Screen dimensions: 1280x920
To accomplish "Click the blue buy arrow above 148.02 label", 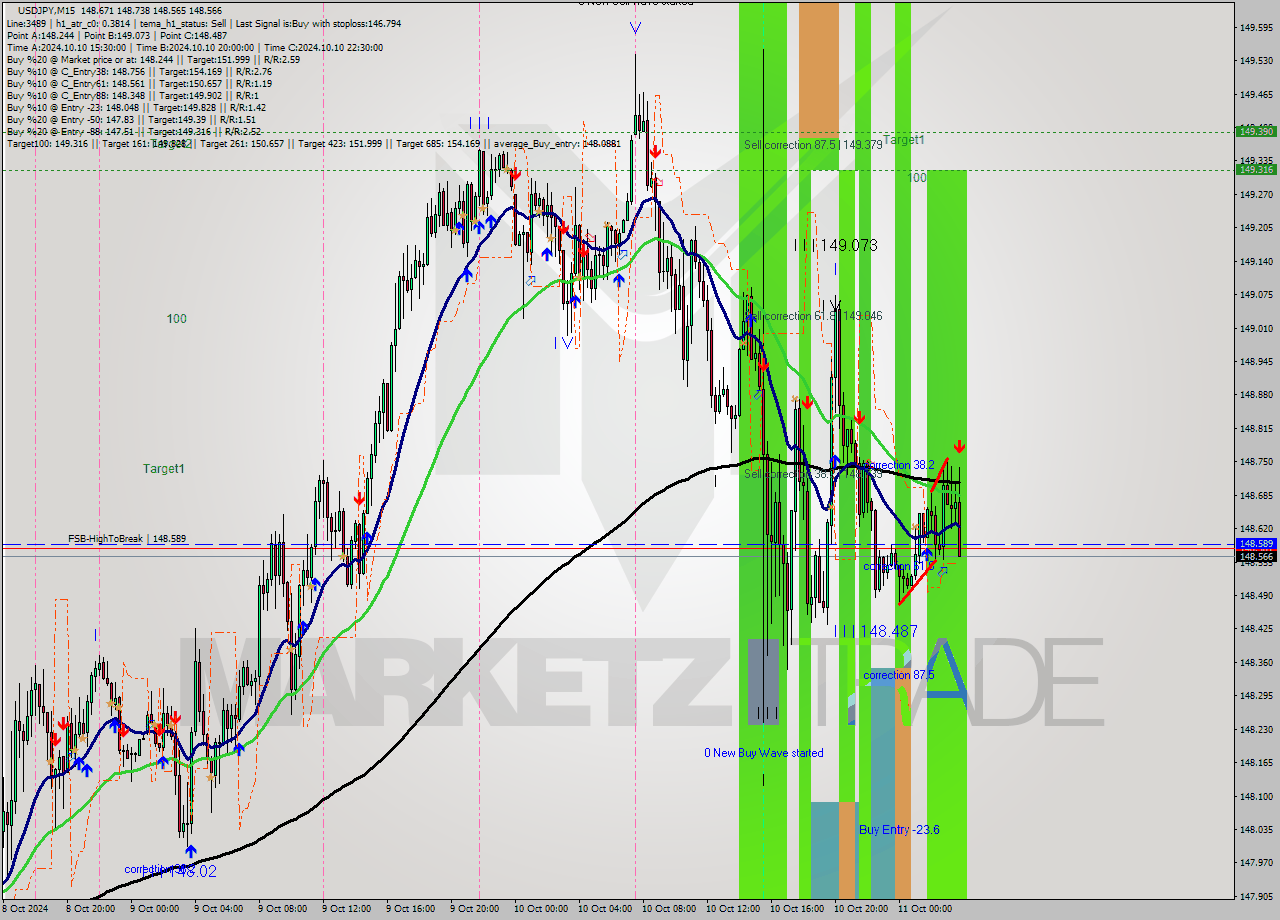I will [x=190, y=851].
